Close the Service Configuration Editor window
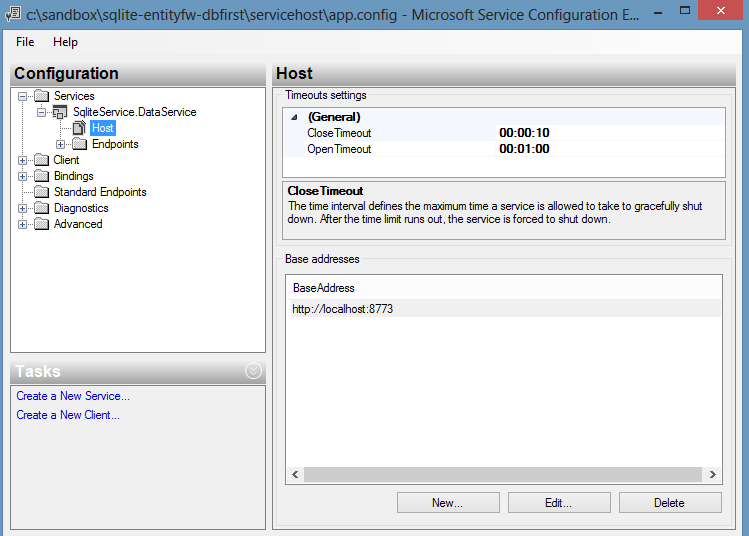Viewport: 749px width, 536px height. pyautogui.click(x=720, y=11)
